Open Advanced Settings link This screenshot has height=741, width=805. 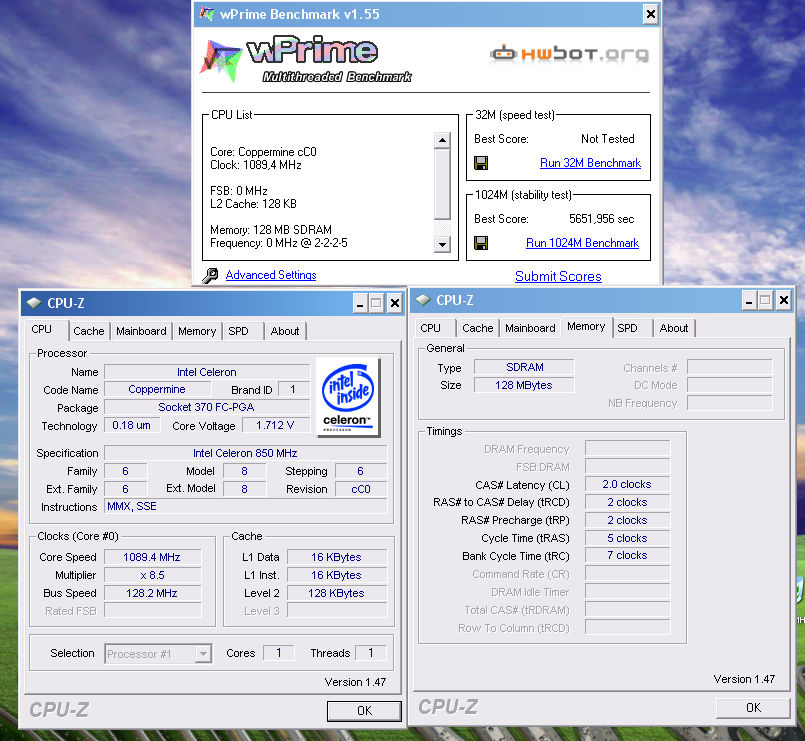click(x=271, y=275)
